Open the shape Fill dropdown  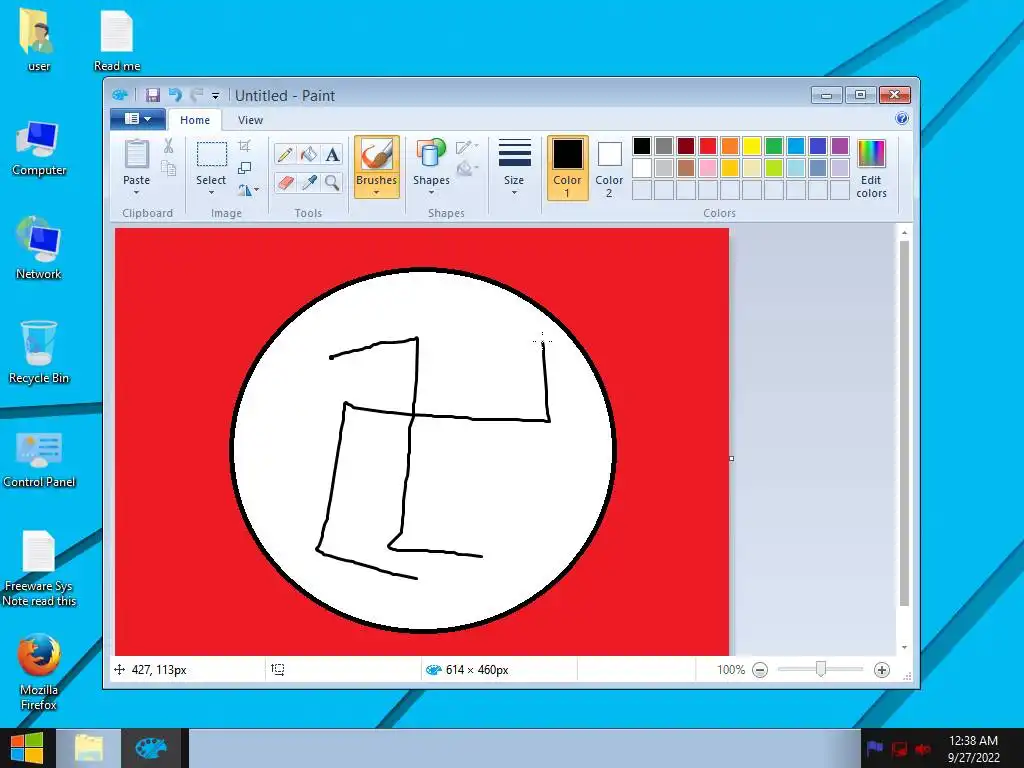[x=467, y=169]
